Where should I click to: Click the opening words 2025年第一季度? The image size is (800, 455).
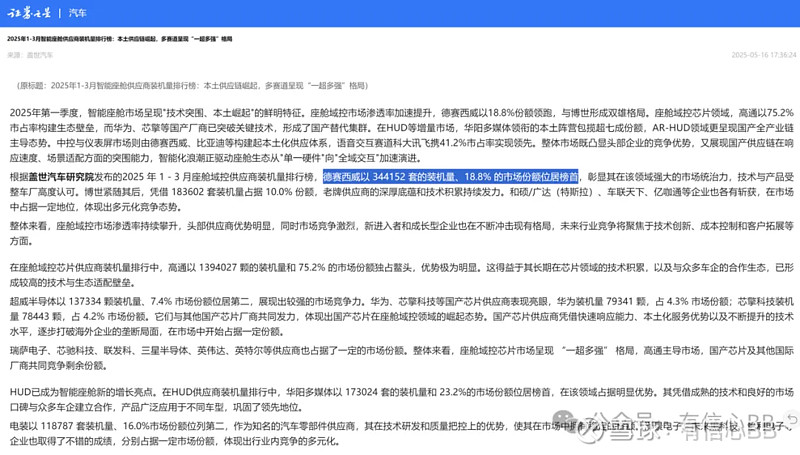coord(43,113)
